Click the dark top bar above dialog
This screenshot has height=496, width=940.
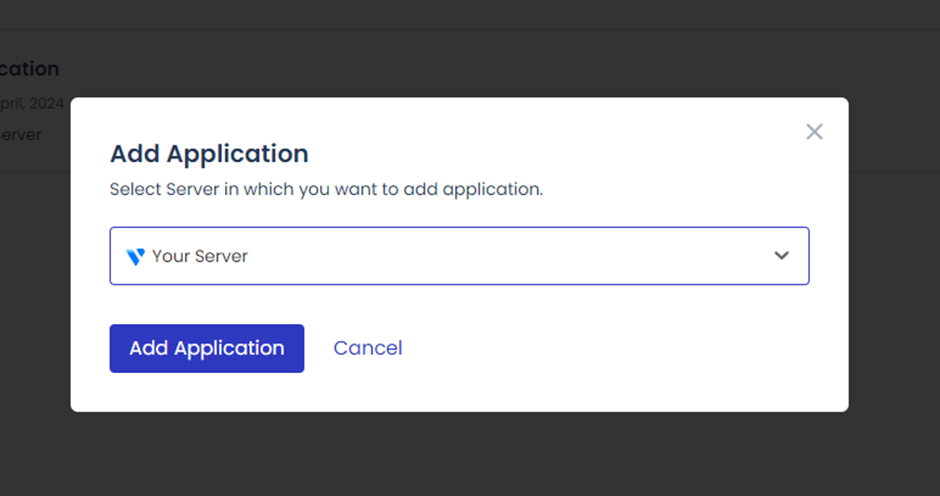click(470, 14)
